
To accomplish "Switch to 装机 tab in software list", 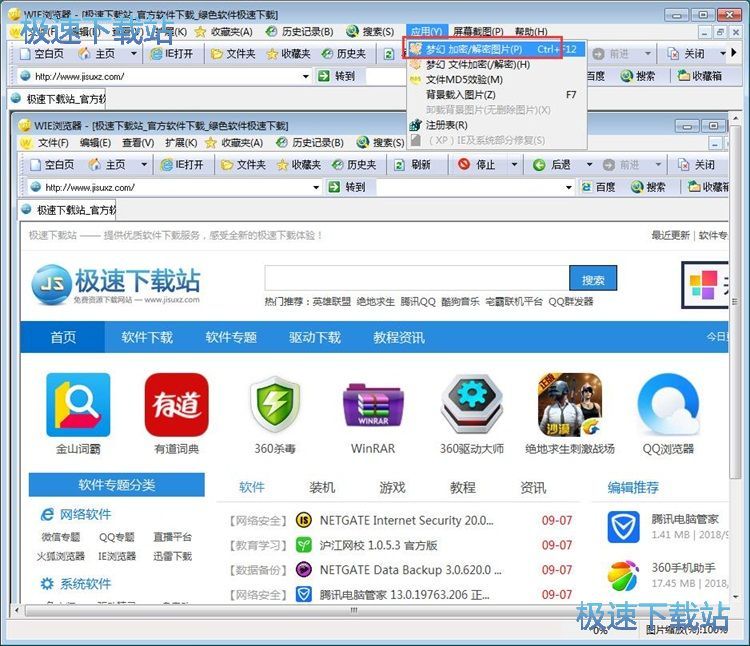I will click(x=322, y=487).
